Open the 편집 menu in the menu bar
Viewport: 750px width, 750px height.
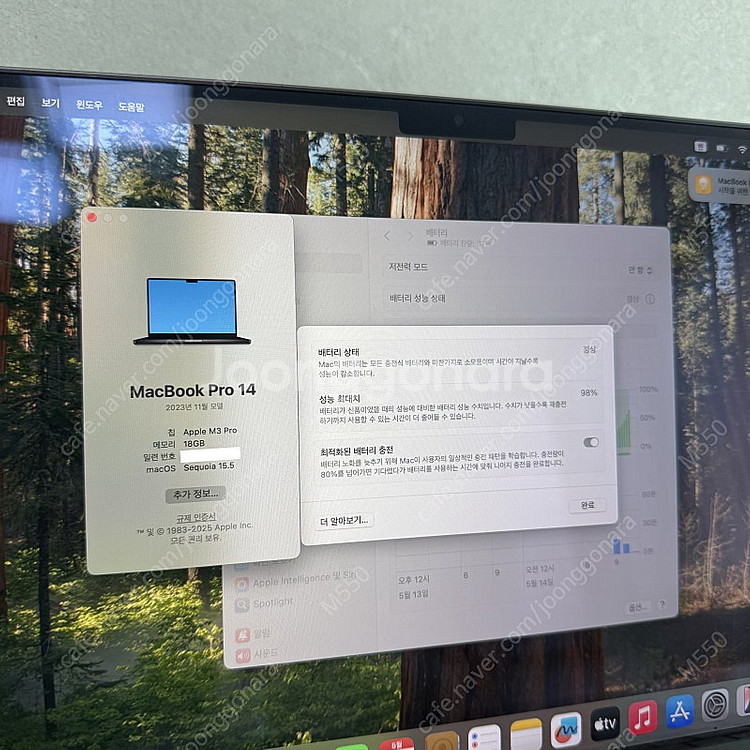[x=16, y=101]
